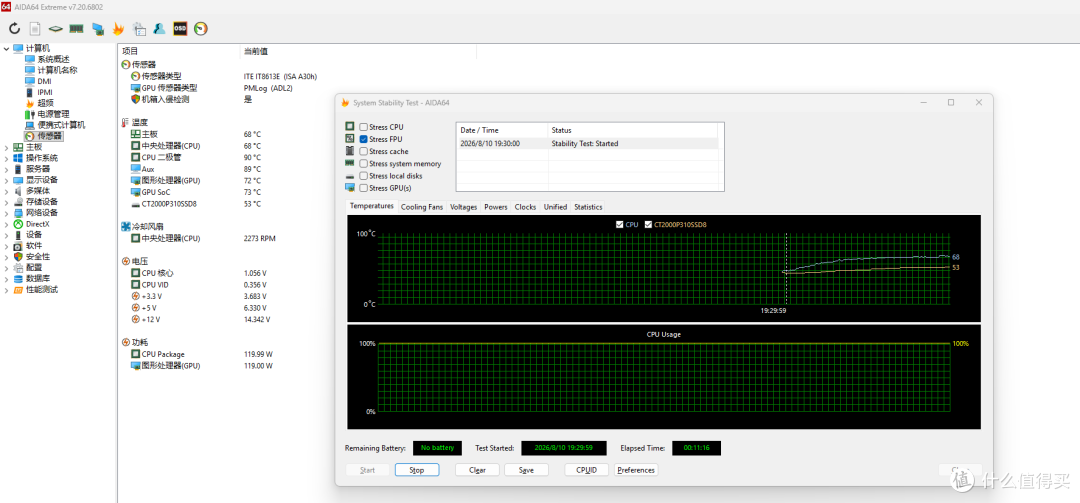Collapse the 计算机 tree node arrow
The height and width of the screenshot is (503, 1080).
(x=6, y=48)
